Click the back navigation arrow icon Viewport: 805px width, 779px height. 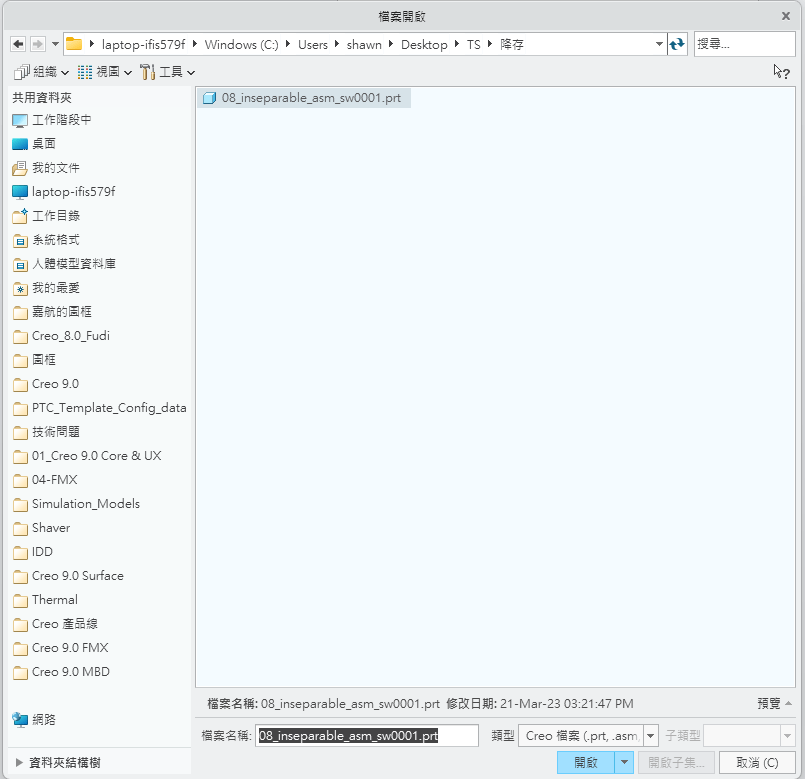[17, 44]
